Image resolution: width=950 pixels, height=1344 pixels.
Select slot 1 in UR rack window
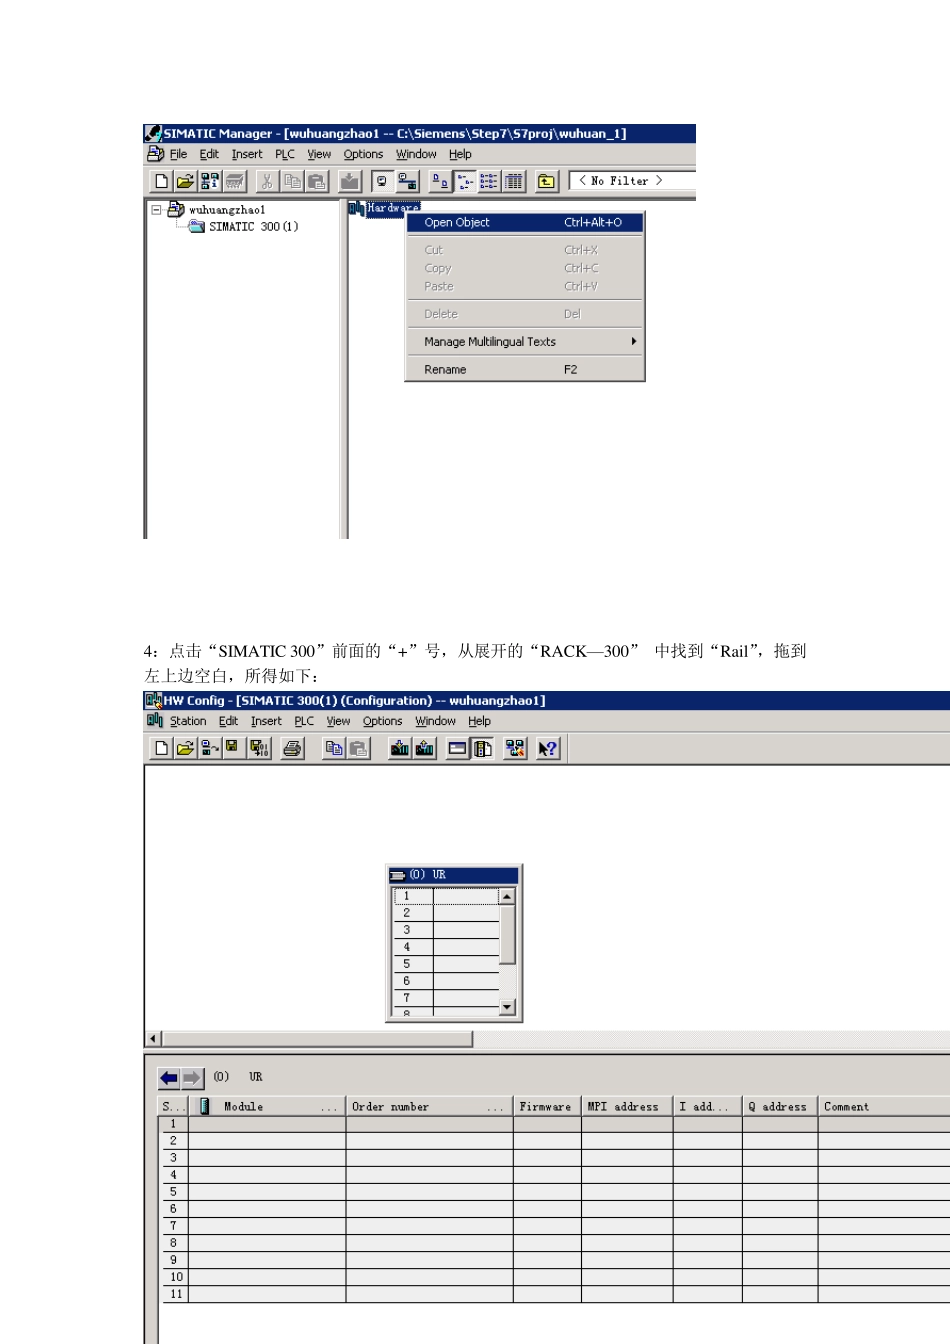446,896
